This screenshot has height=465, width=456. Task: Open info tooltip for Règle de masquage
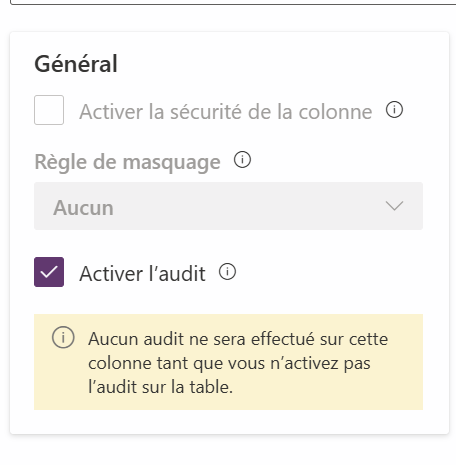(x=242, y=159)
